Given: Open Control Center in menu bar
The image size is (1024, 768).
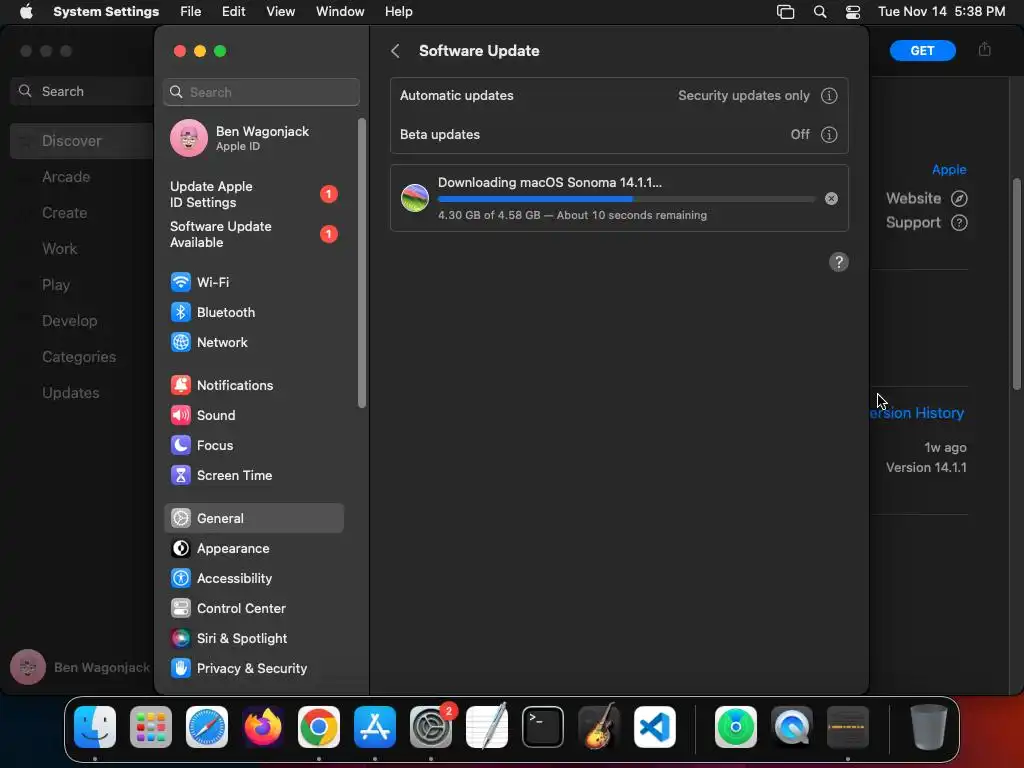Looking at the screenshot, I should tap(853, 12).
